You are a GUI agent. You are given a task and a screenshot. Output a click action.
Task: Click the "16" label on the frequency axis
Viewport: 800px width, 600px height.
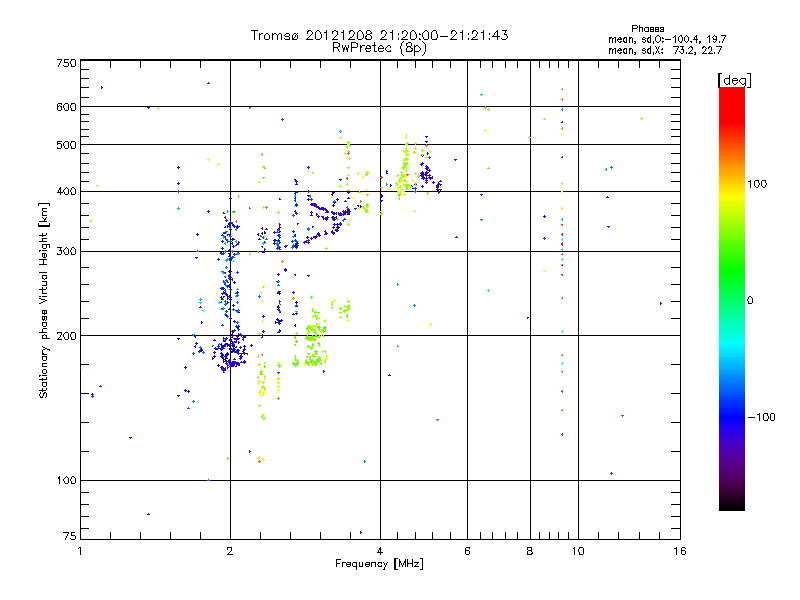click(680, 551)
